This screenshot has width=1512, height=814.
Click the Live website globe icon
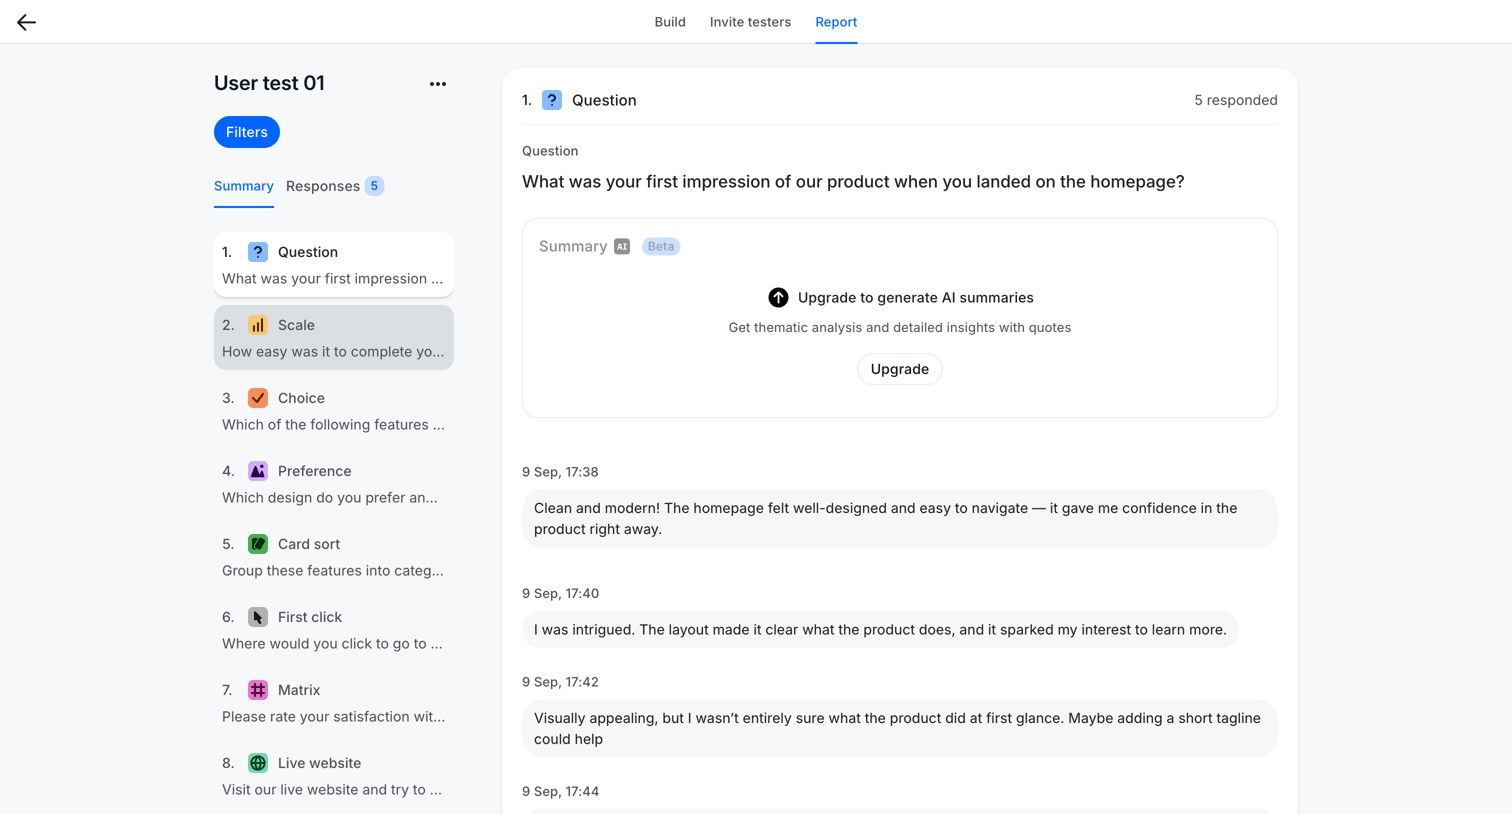coord(258,763)
